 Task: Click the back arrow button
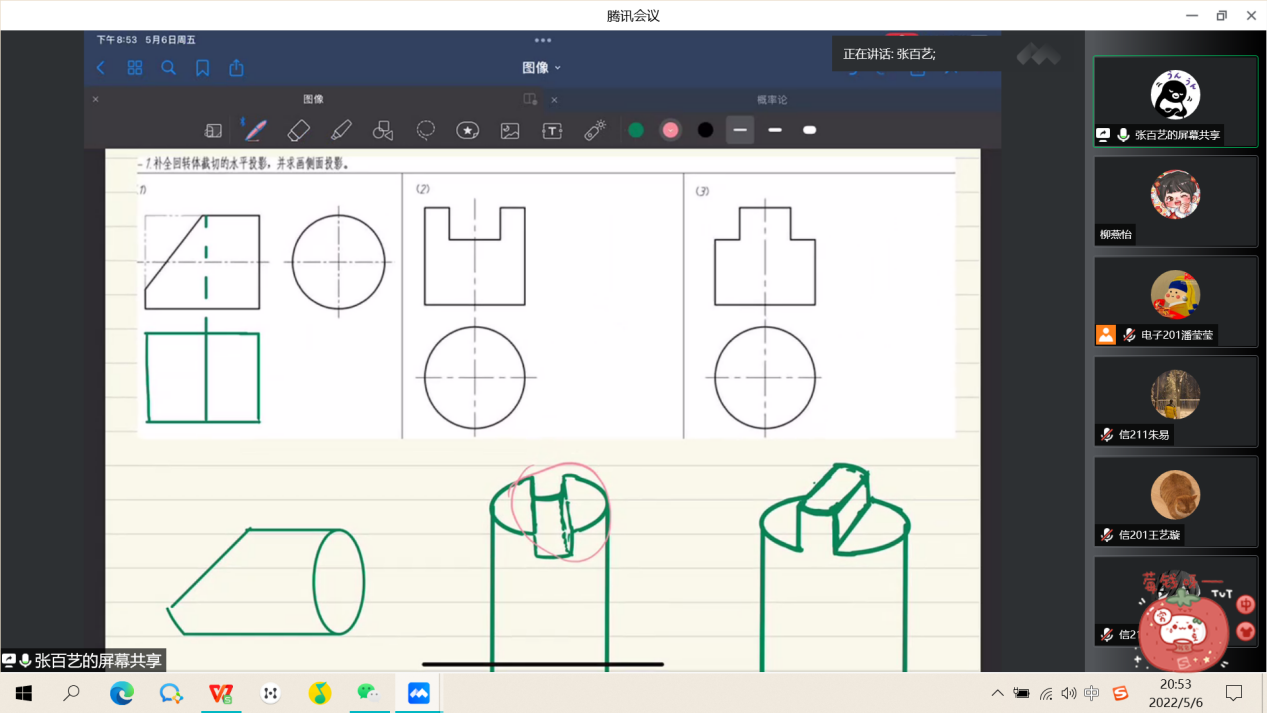point(100,68)
